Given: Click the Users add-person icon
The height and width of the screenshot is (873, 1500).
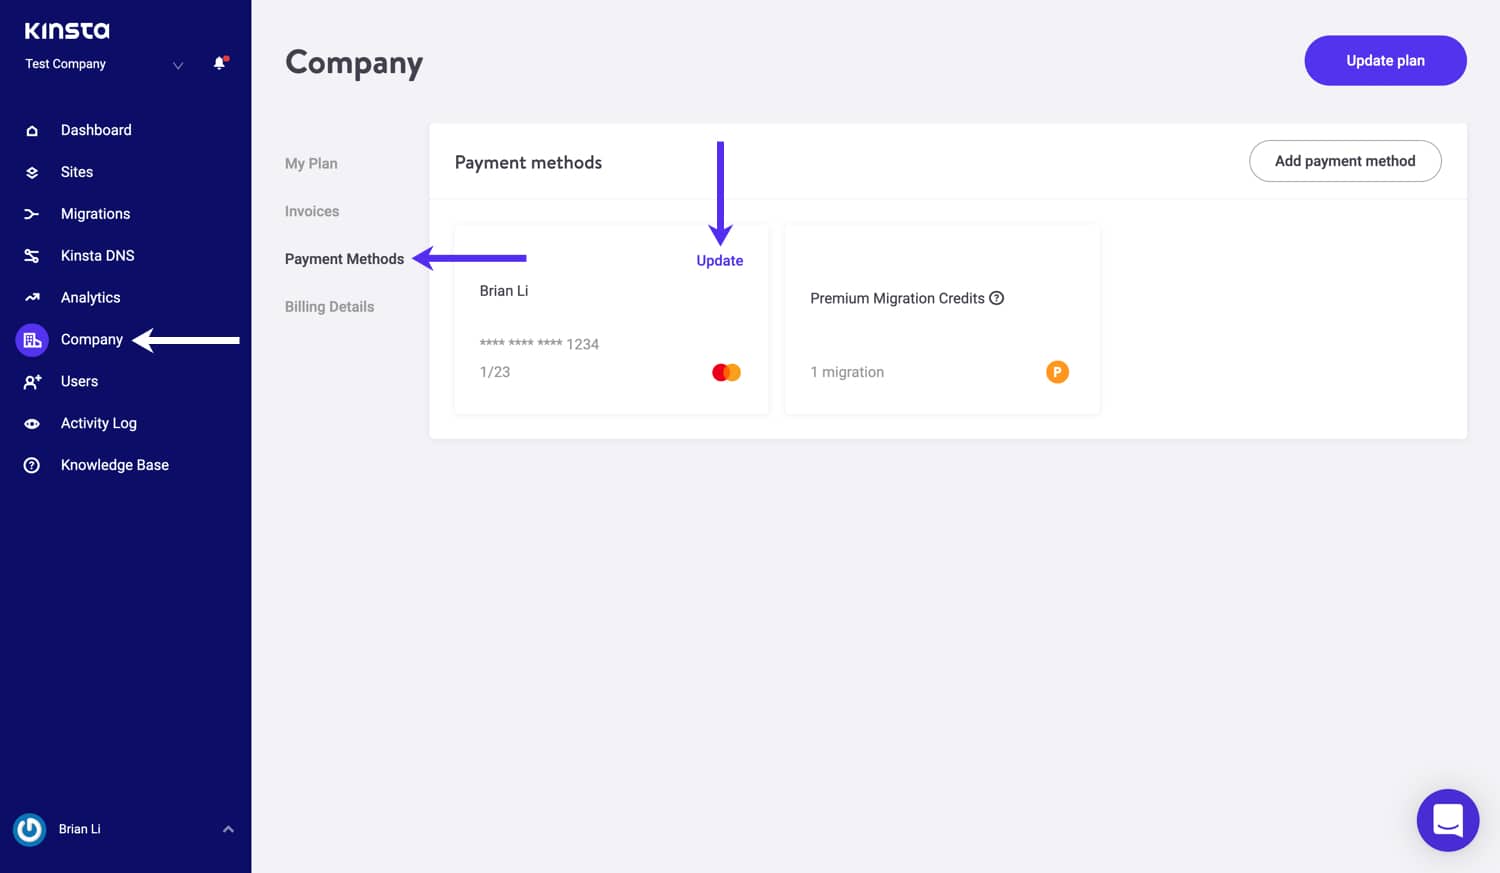Looking at the screenshot, I should pos(32,382).
